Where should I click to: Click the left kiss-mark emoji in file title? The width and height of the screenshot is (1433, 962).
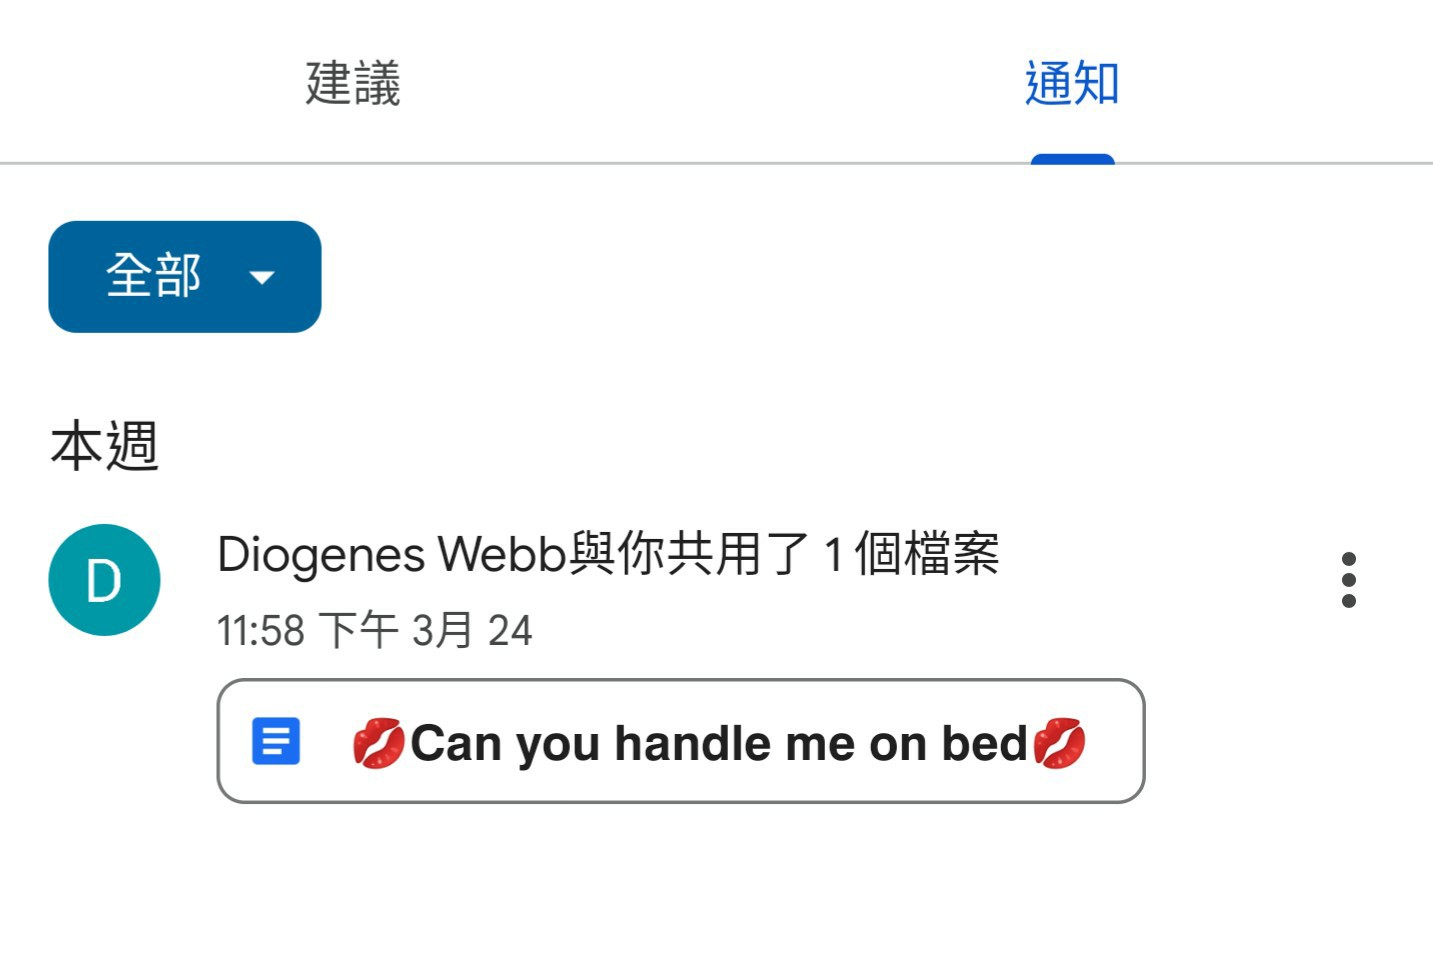(x=379, y=743)
